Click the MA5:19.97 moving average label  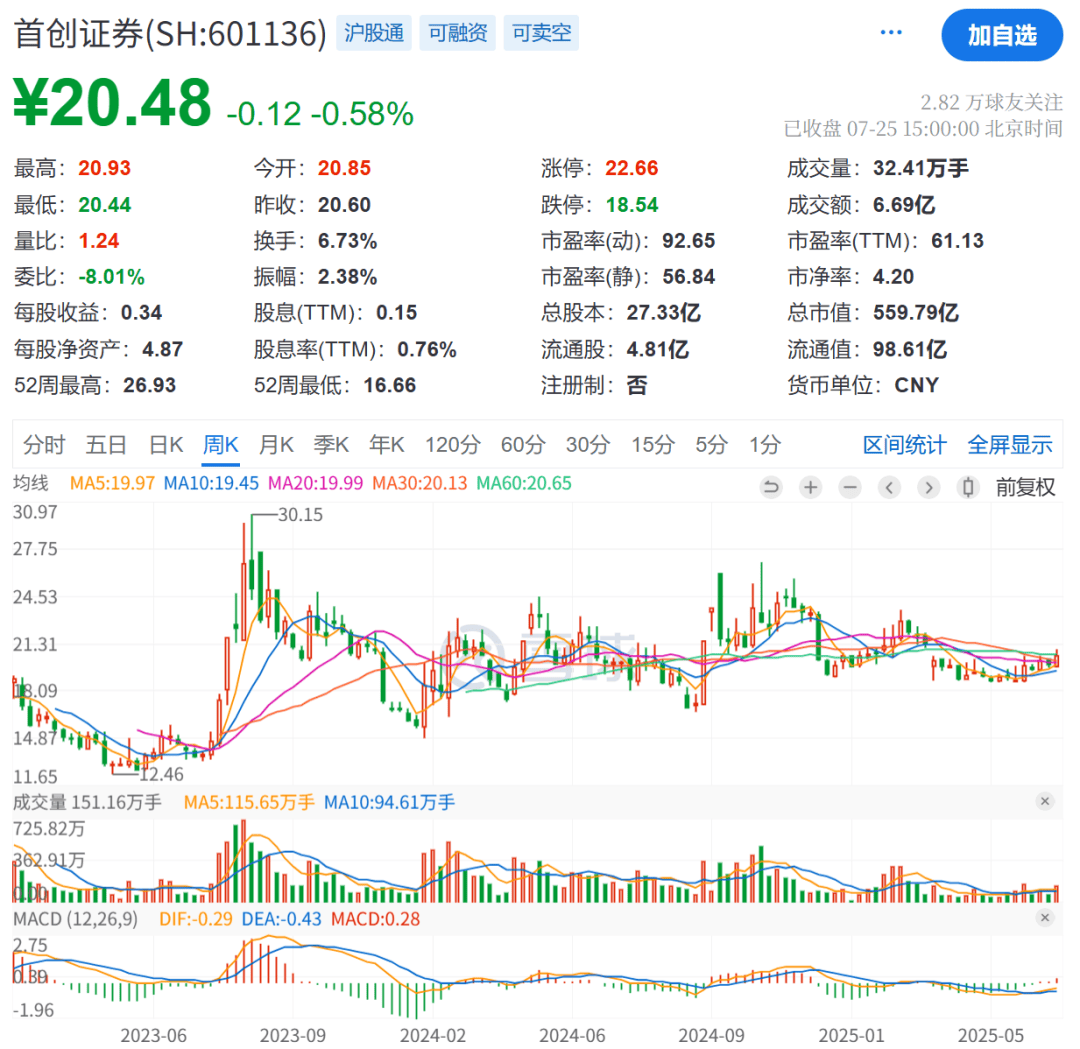[112, 484]
